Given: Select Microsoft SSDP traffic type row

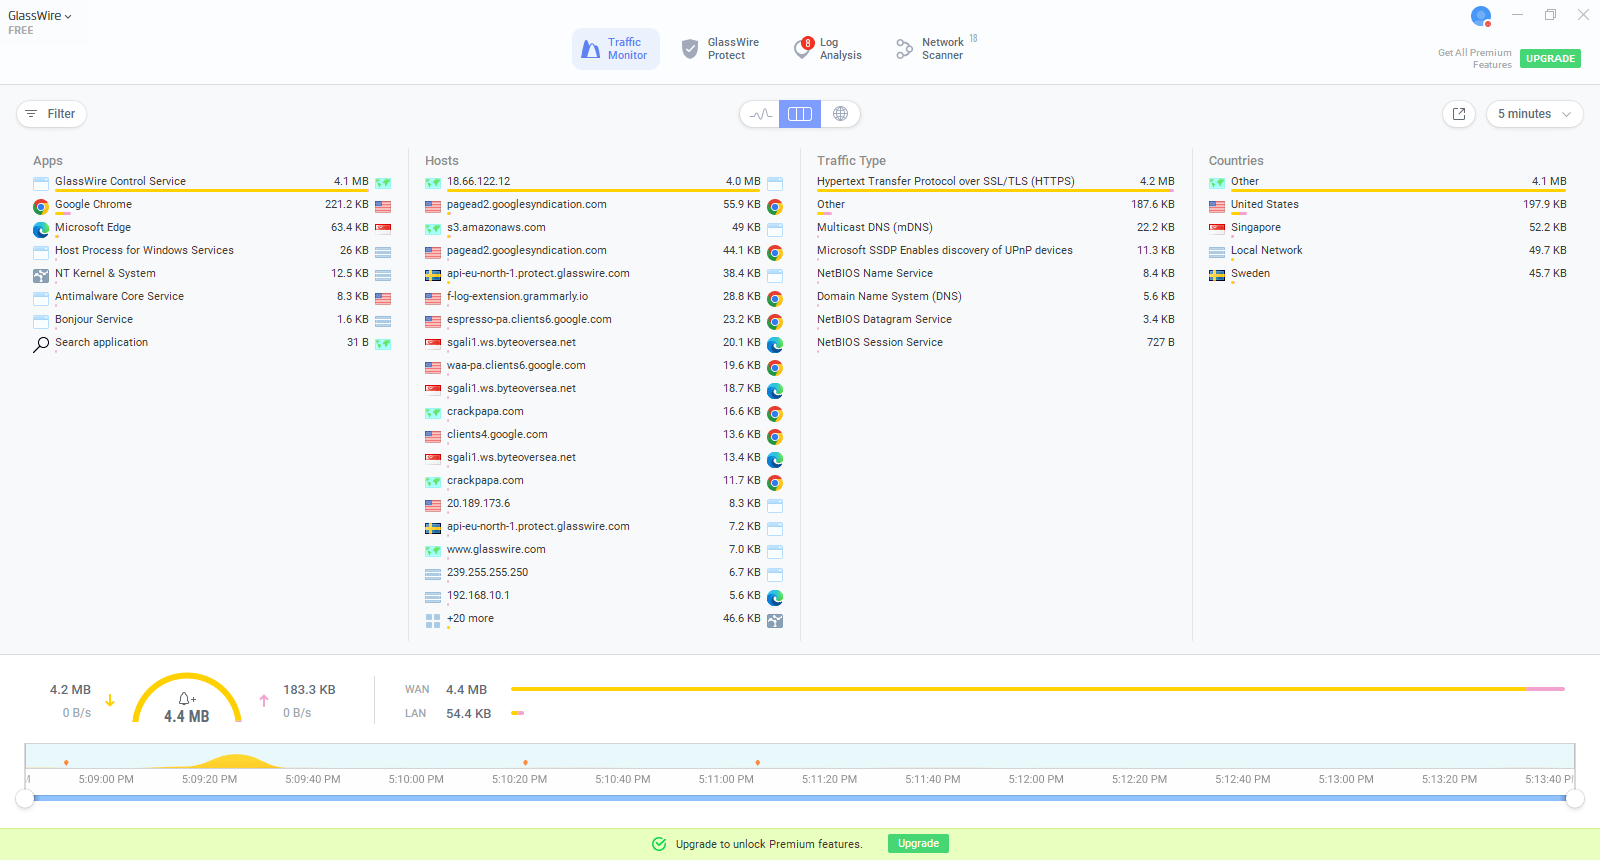Looking at the screenshot, I should coord(996,251).
